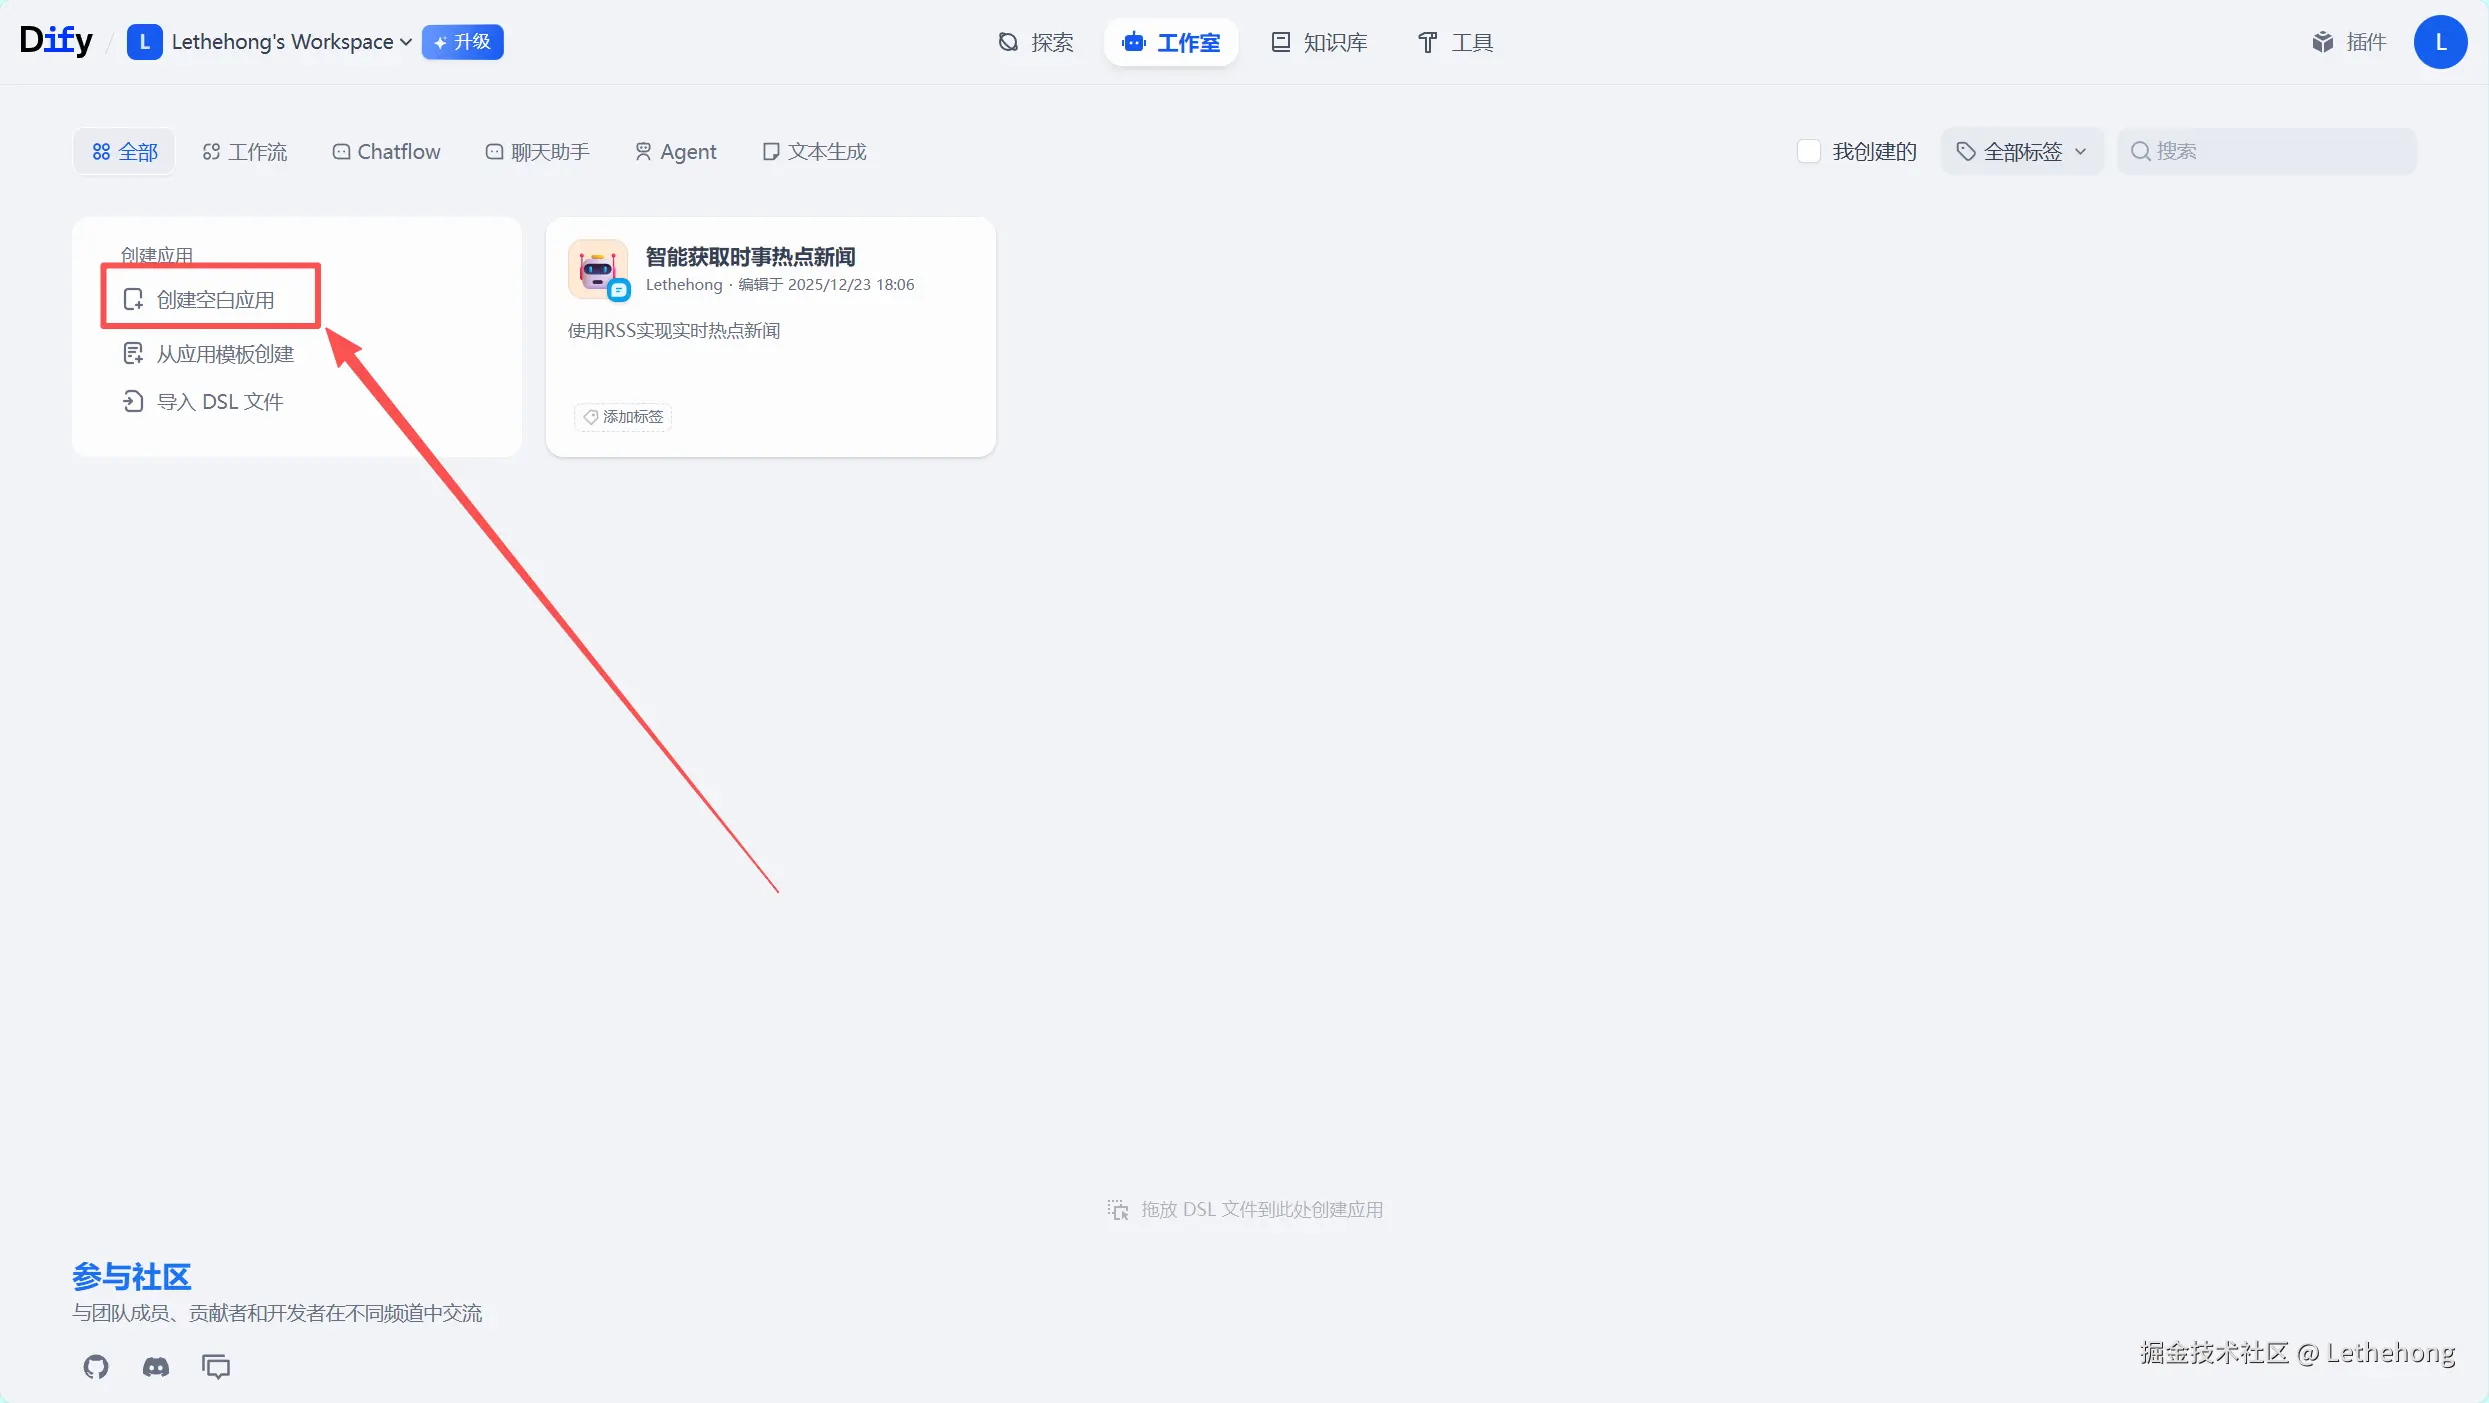
Task: Expand the 全部标签 tags dropdown
Action: pyautogui.click(x=2022, y=151)
